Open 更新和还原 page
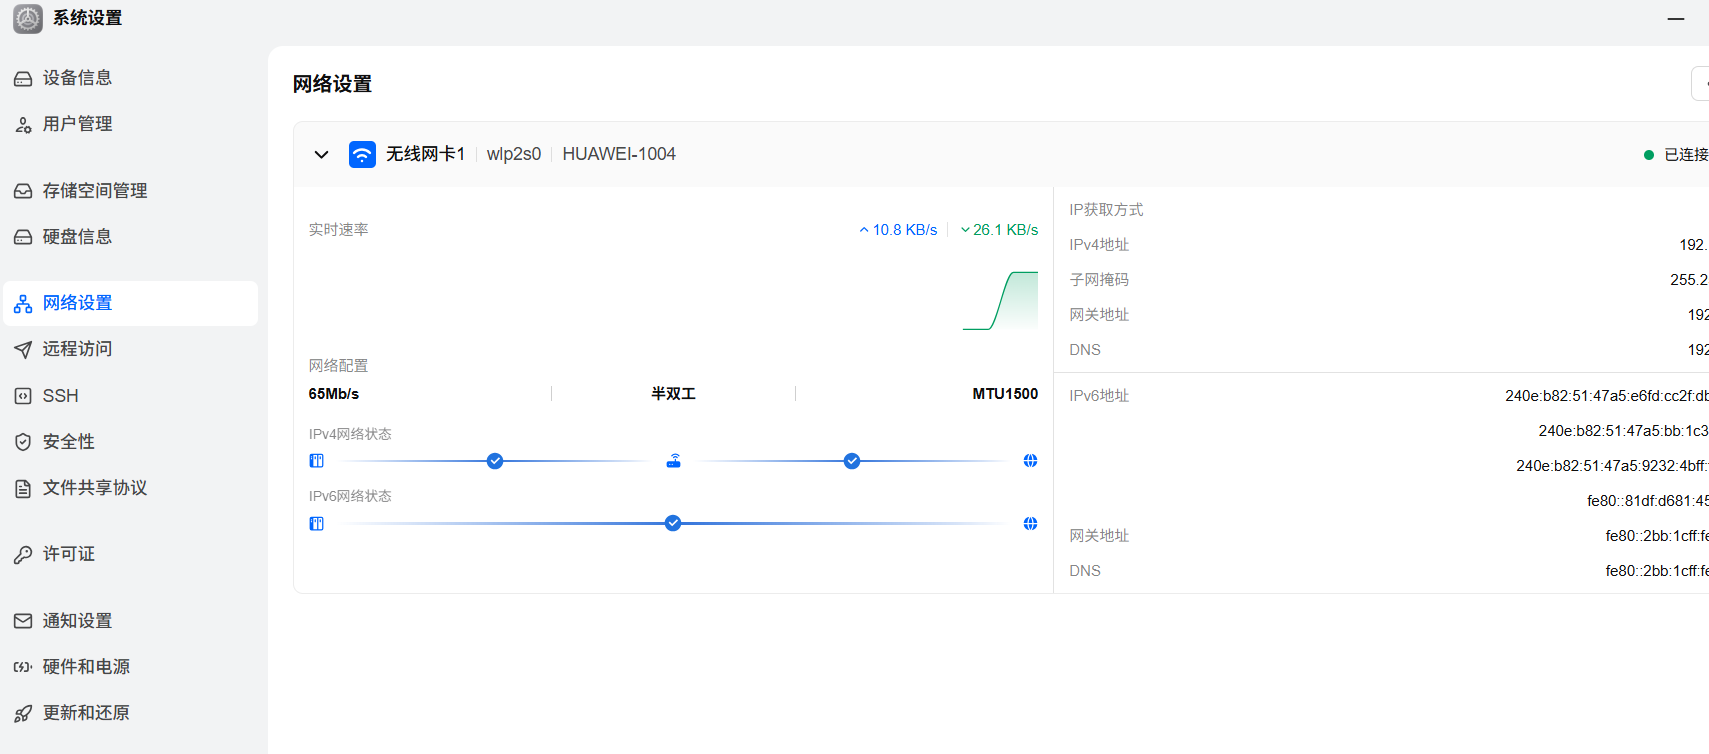 tap(131, 713)
